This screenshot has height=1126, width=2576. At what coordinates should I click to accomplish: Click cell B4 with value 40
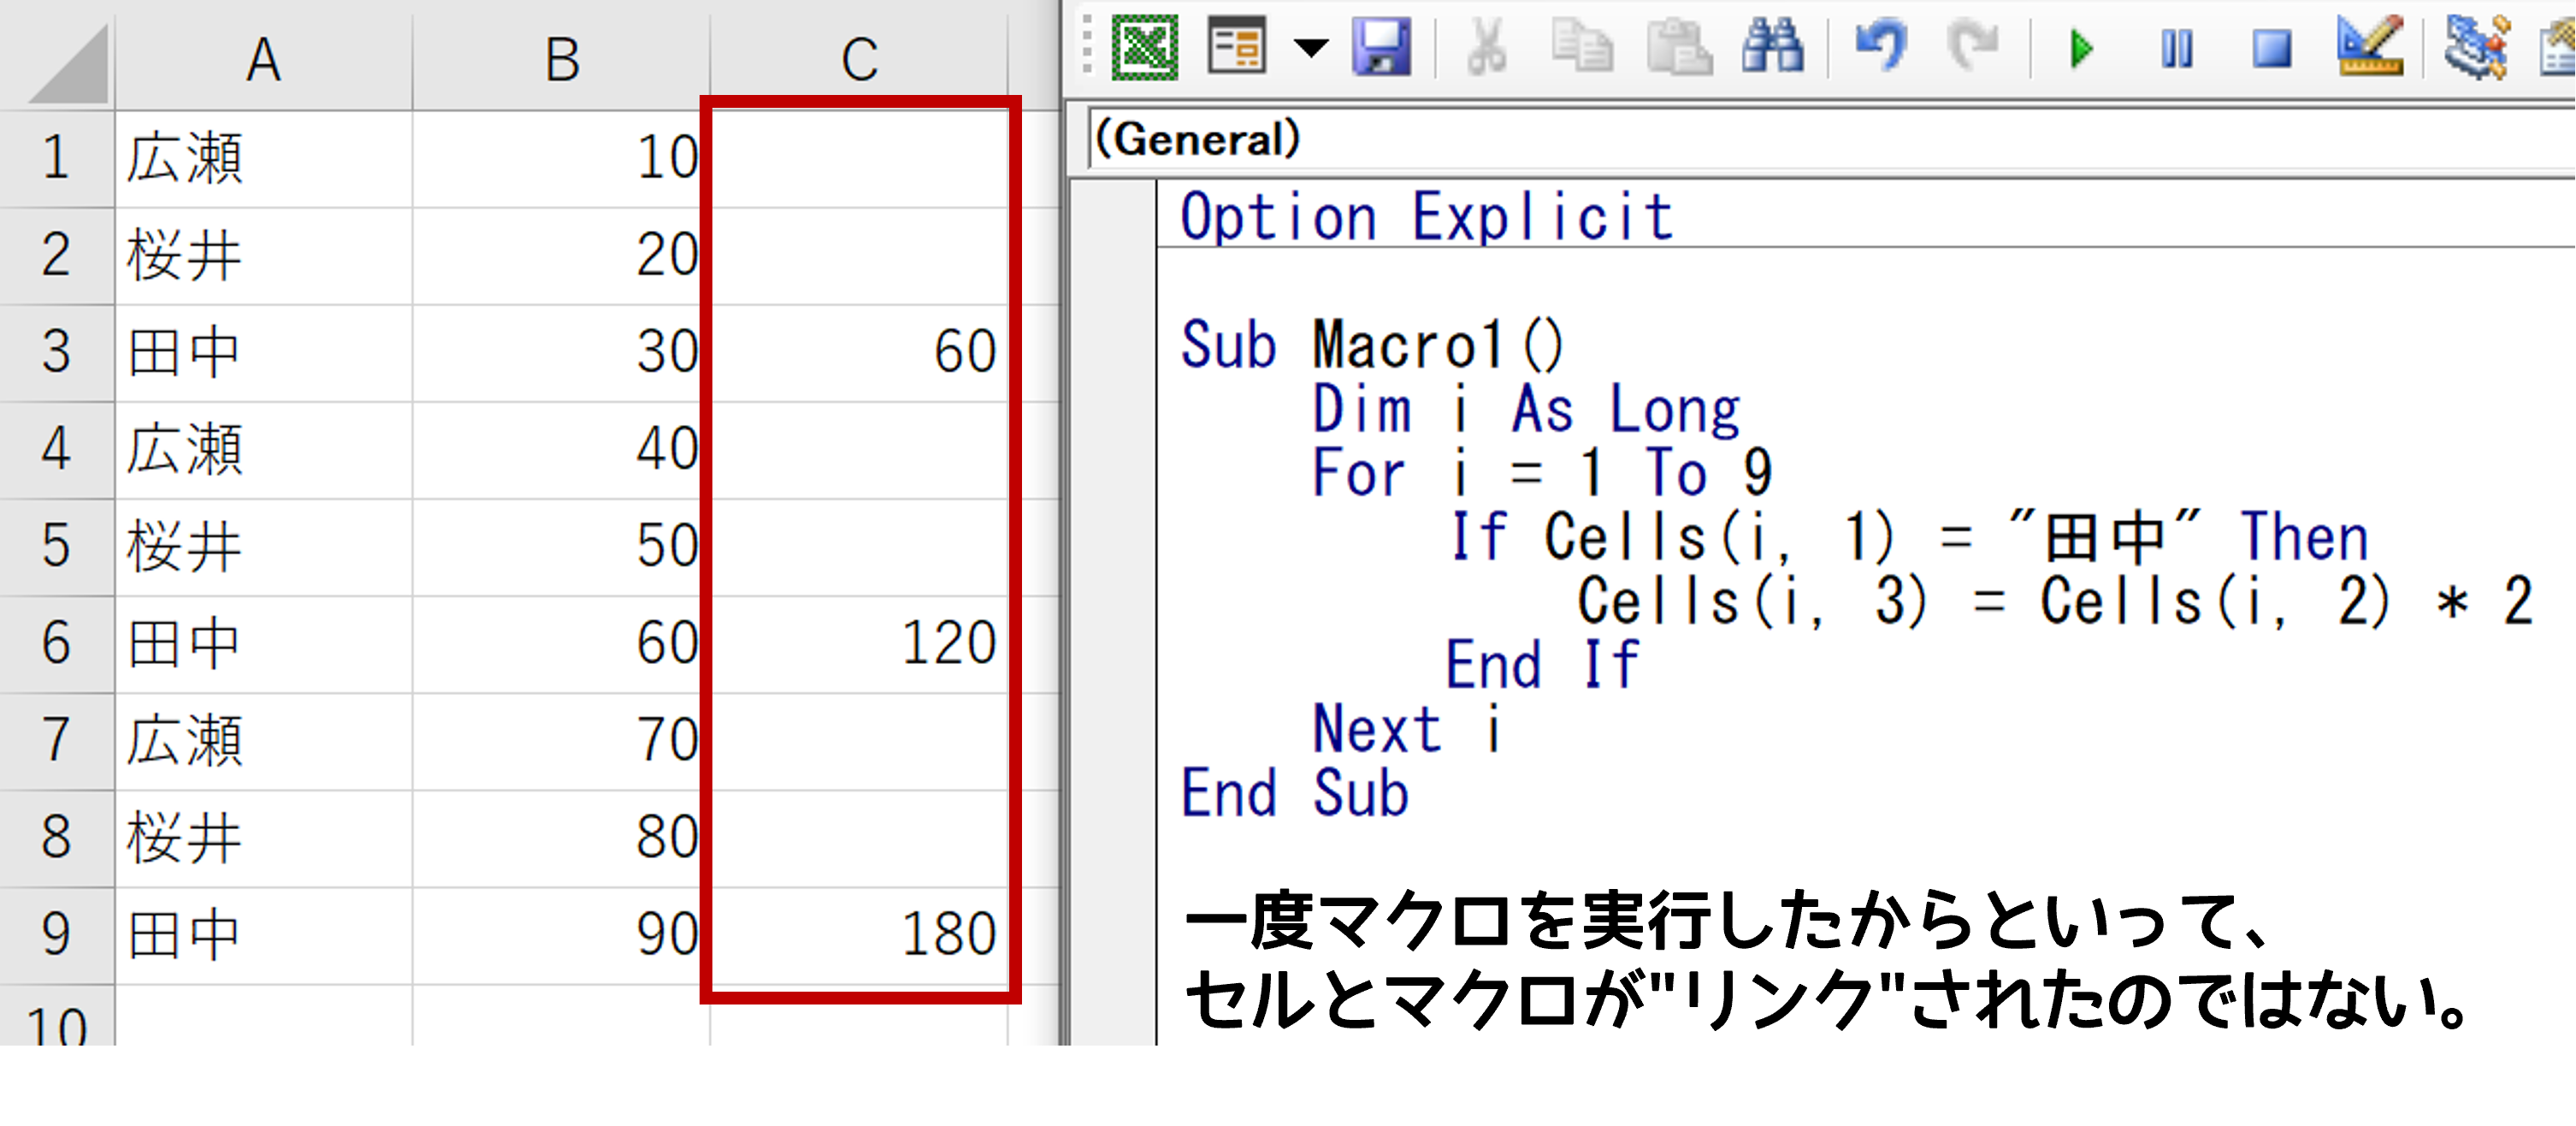pos(561,449)
